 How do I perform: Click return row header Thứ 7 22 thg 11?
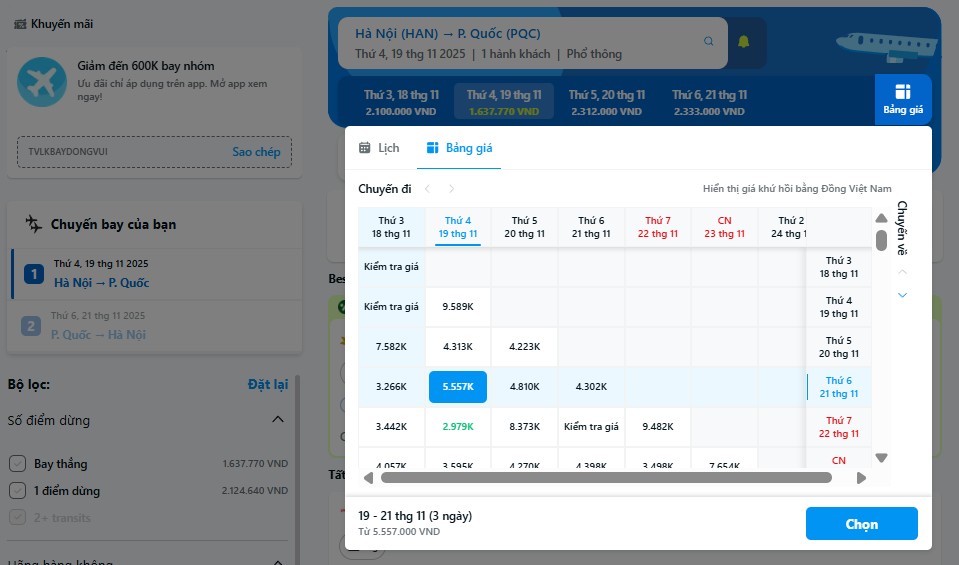(839, 427)
